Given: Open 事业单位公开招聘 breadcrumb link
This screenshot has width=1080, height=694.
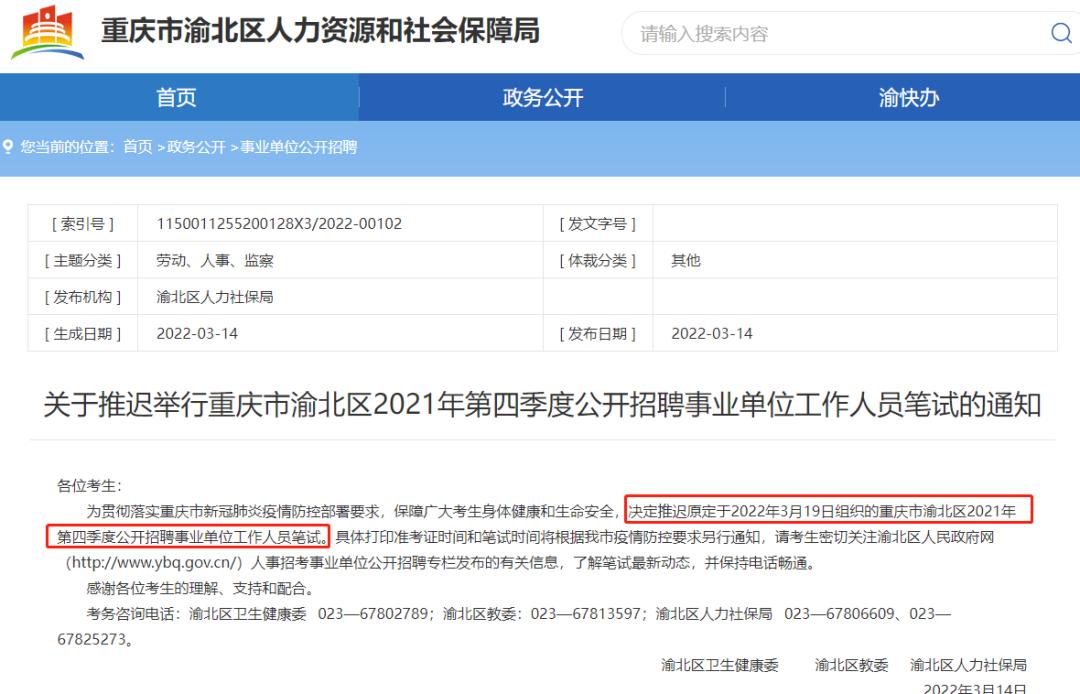Looking at the screenshot, I should point(298,147).
